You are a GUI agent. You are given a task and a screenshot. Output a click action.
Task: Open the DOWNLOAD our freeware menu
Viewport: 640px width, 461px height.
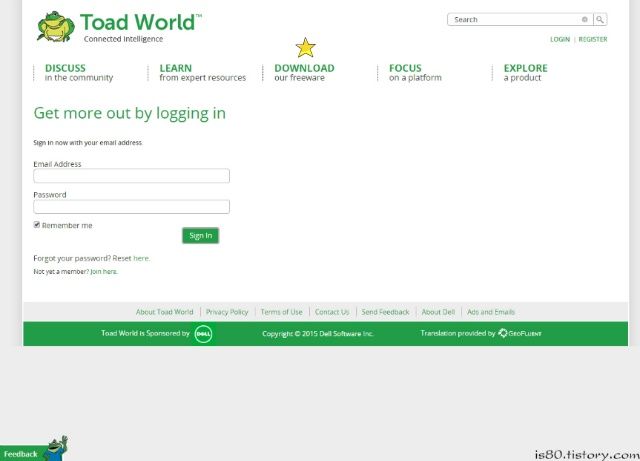304,73
